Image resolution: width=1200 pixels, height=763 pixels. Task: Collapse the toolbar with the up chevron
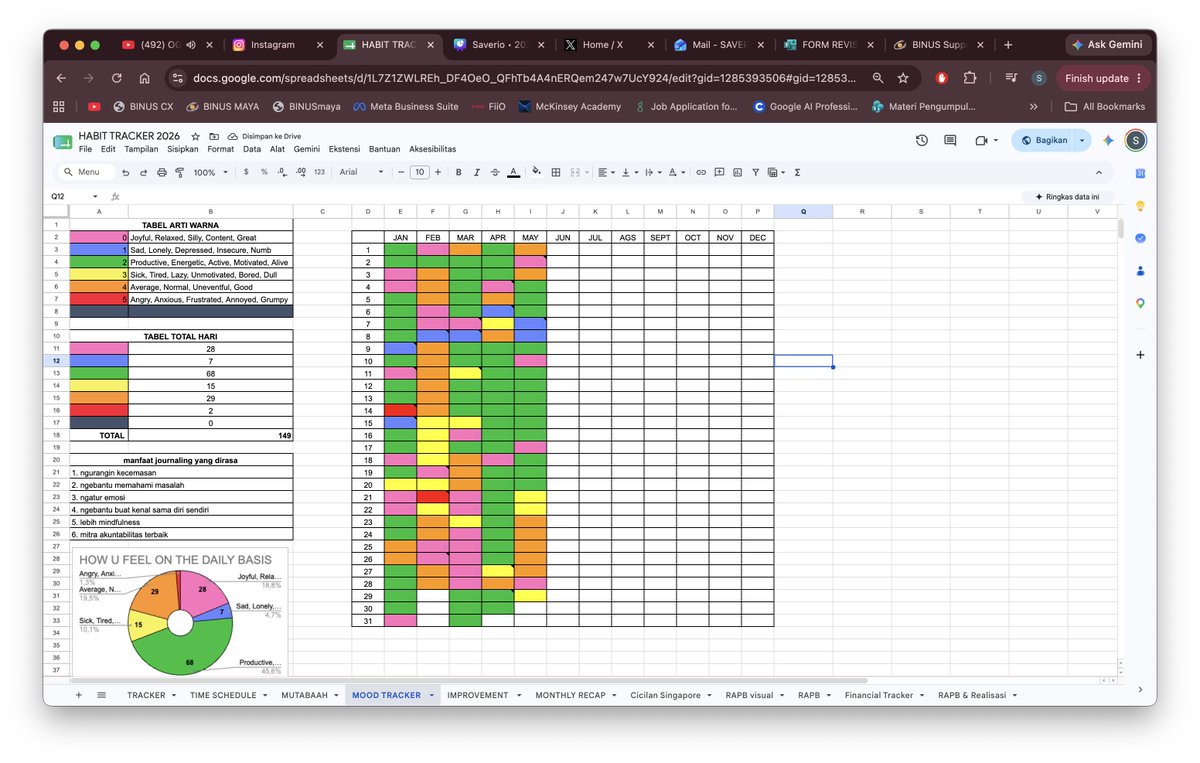tap(1100, 172)
